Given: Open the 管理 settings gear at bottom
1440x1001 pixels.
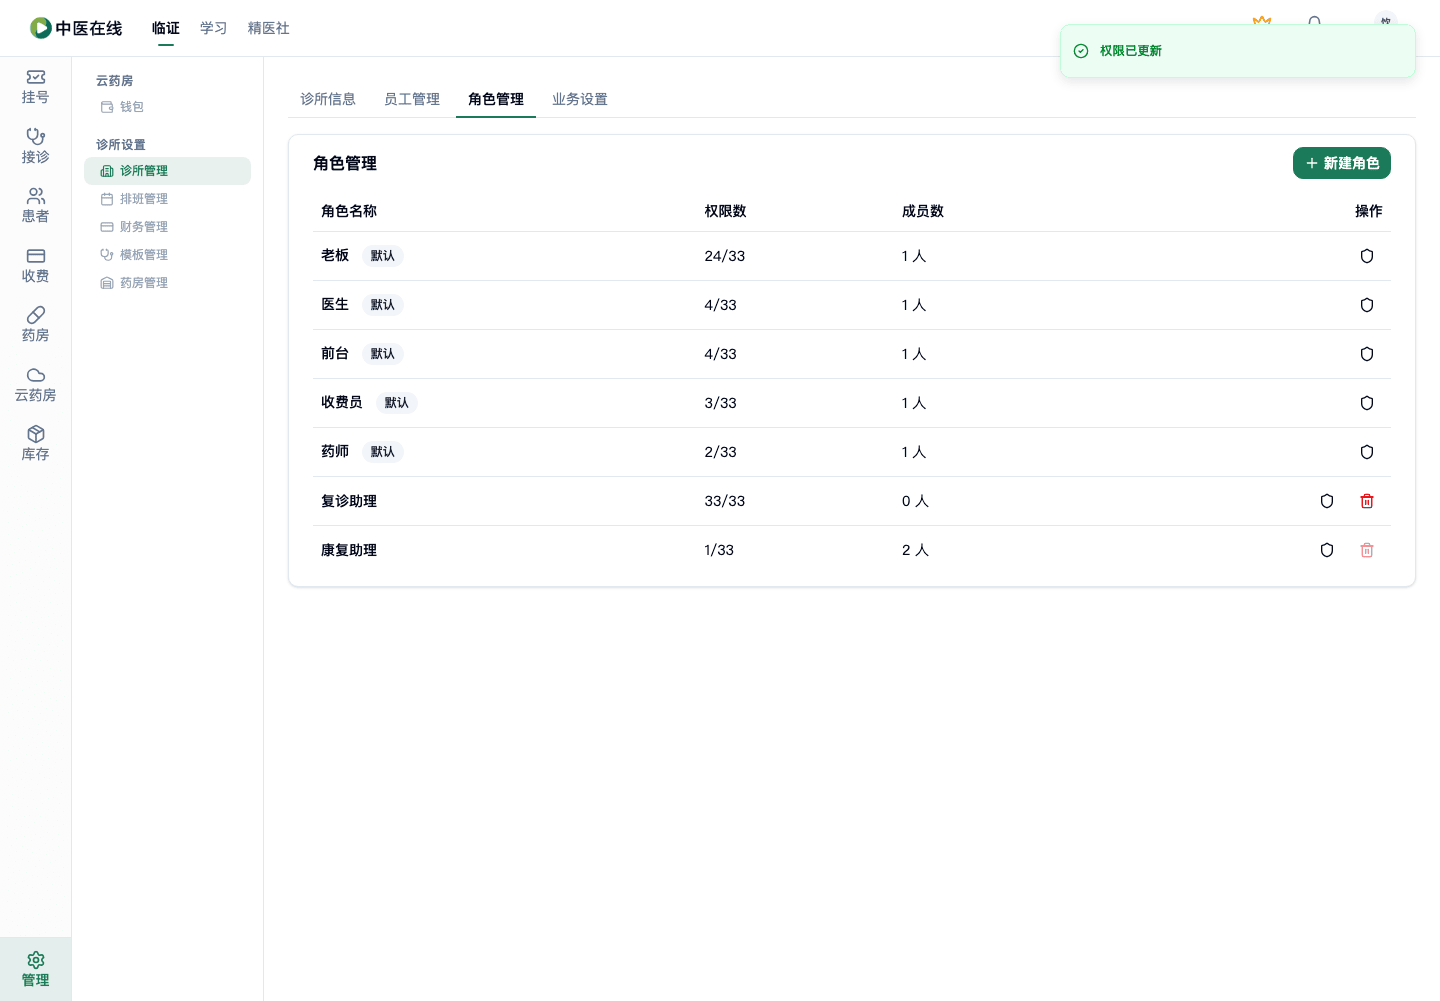Looking at the screenshot, I should tap(35, 969).
